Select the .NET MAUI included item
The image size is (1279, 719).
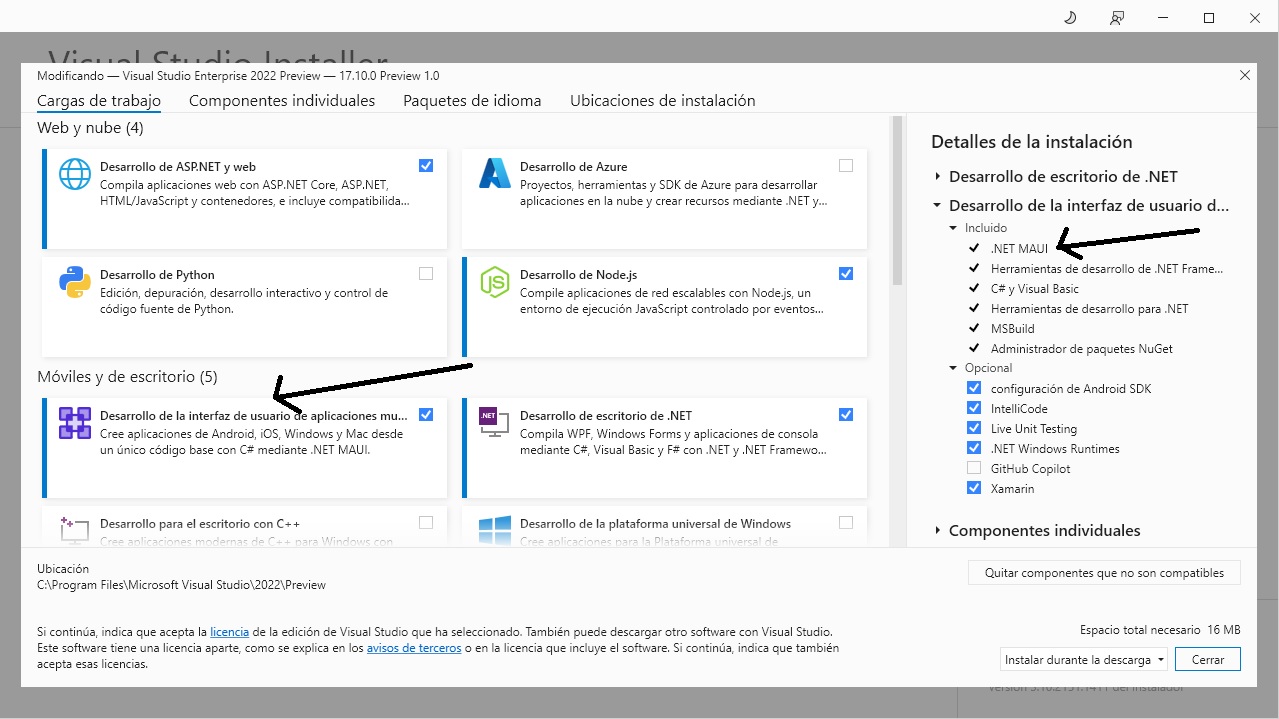tap(1019, 249)
